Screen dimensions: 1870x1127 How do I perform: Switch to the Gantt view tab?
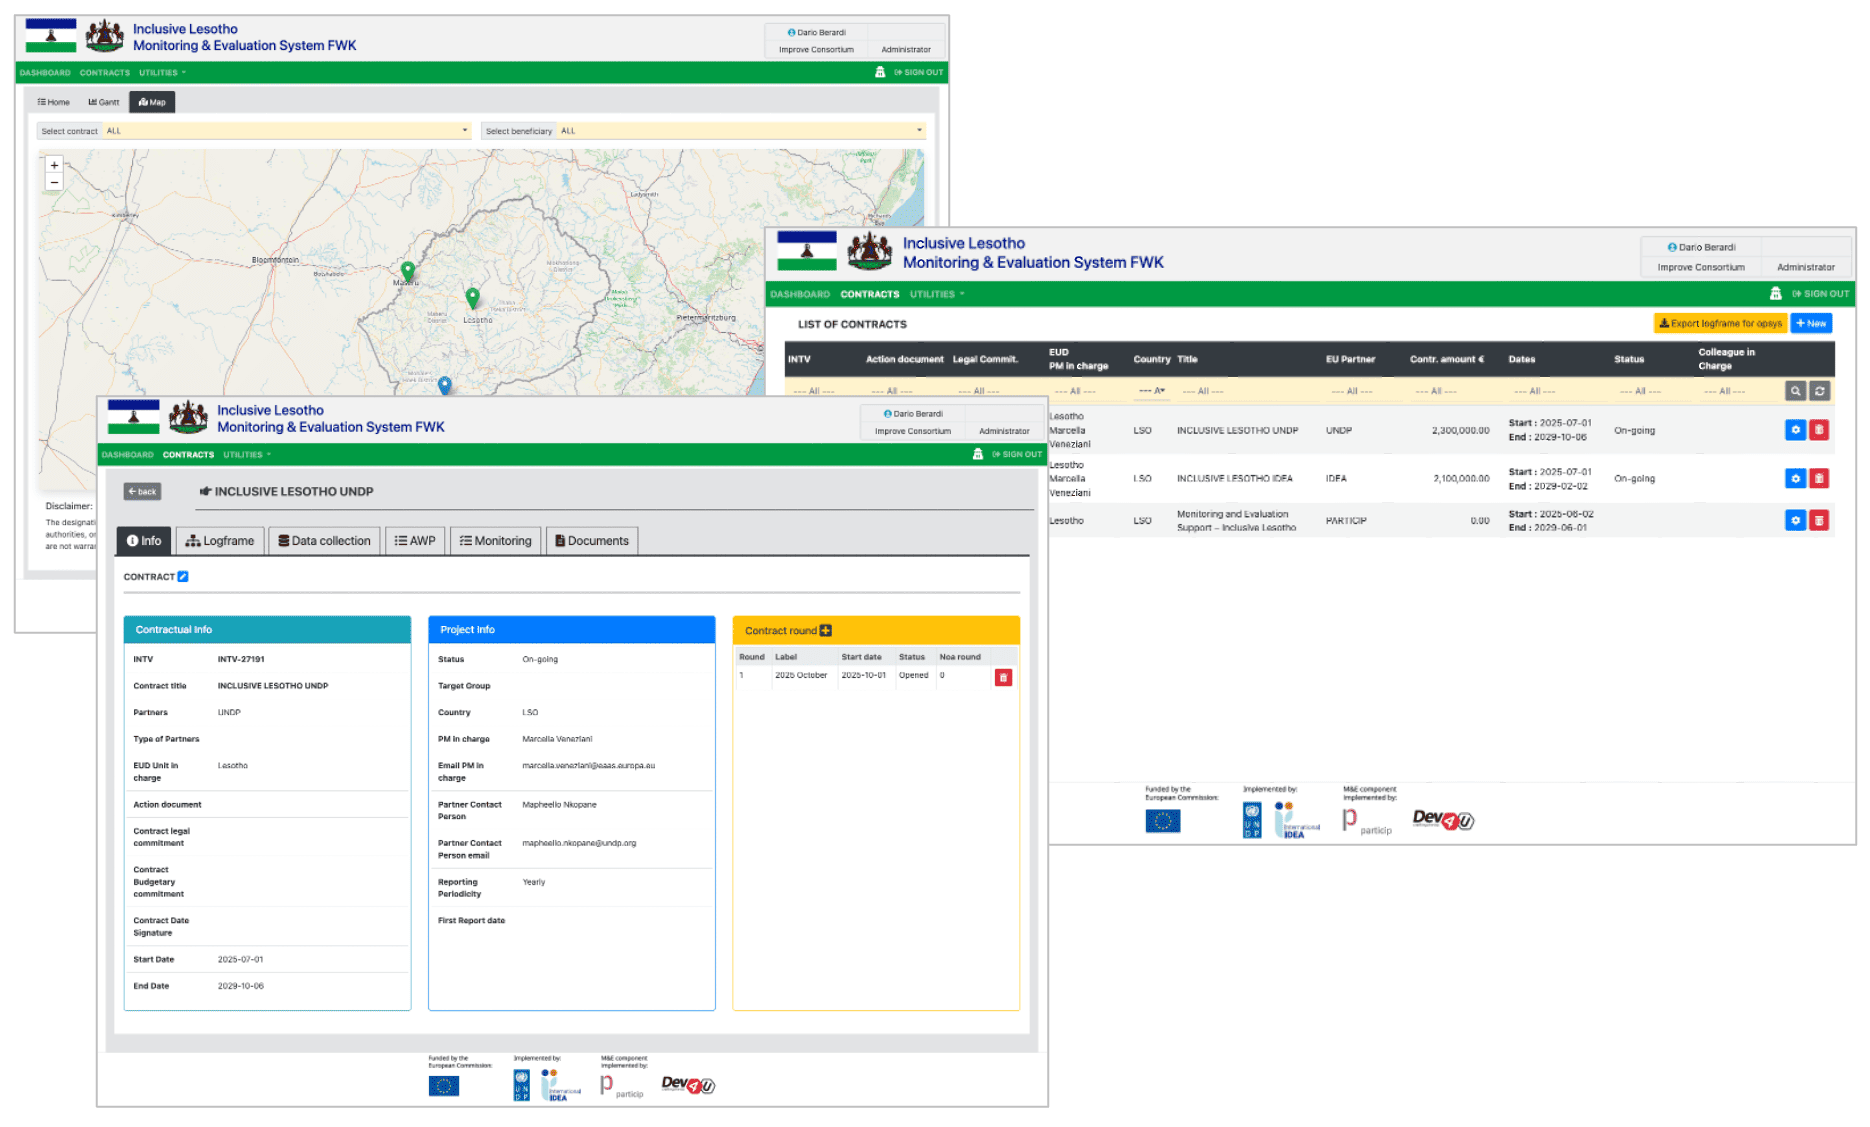click(x=104, y=102)
